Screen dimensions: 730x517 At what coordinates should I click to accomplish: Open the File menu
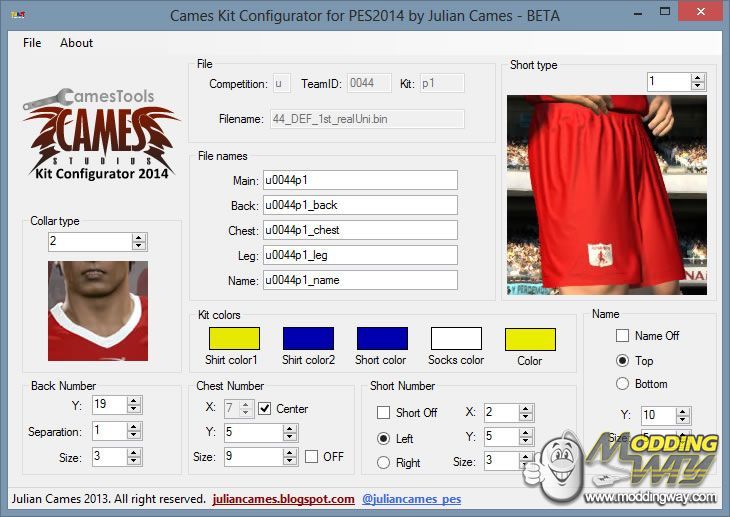pos(32,43)
